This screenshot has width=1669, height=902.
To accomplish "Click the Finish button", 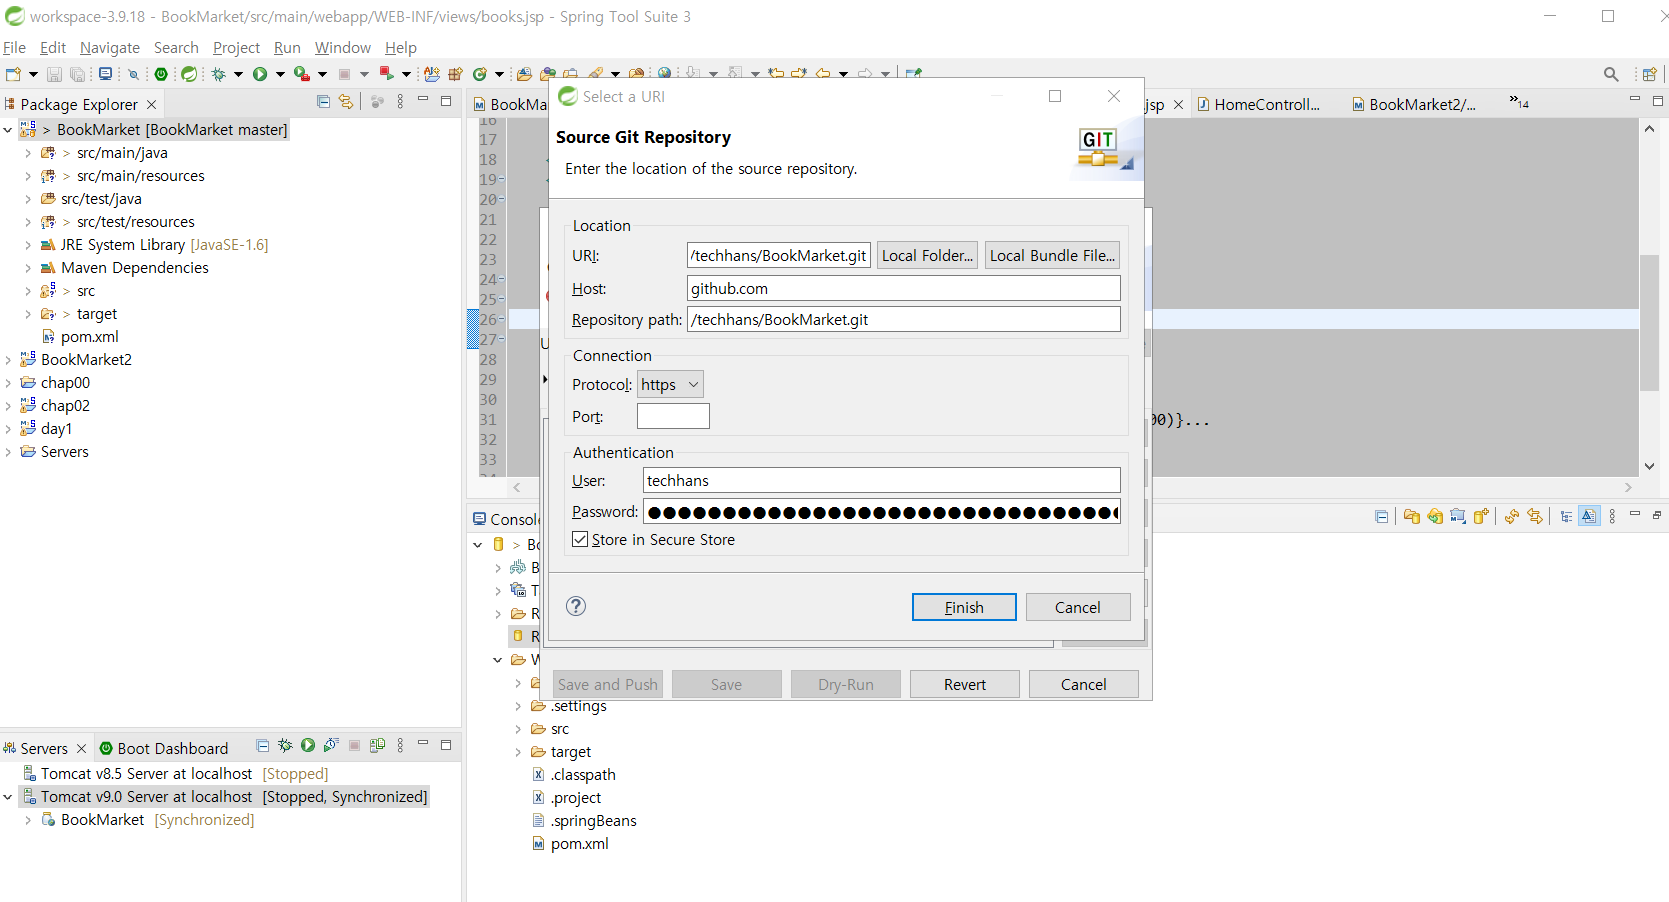I will click(964, 607).
